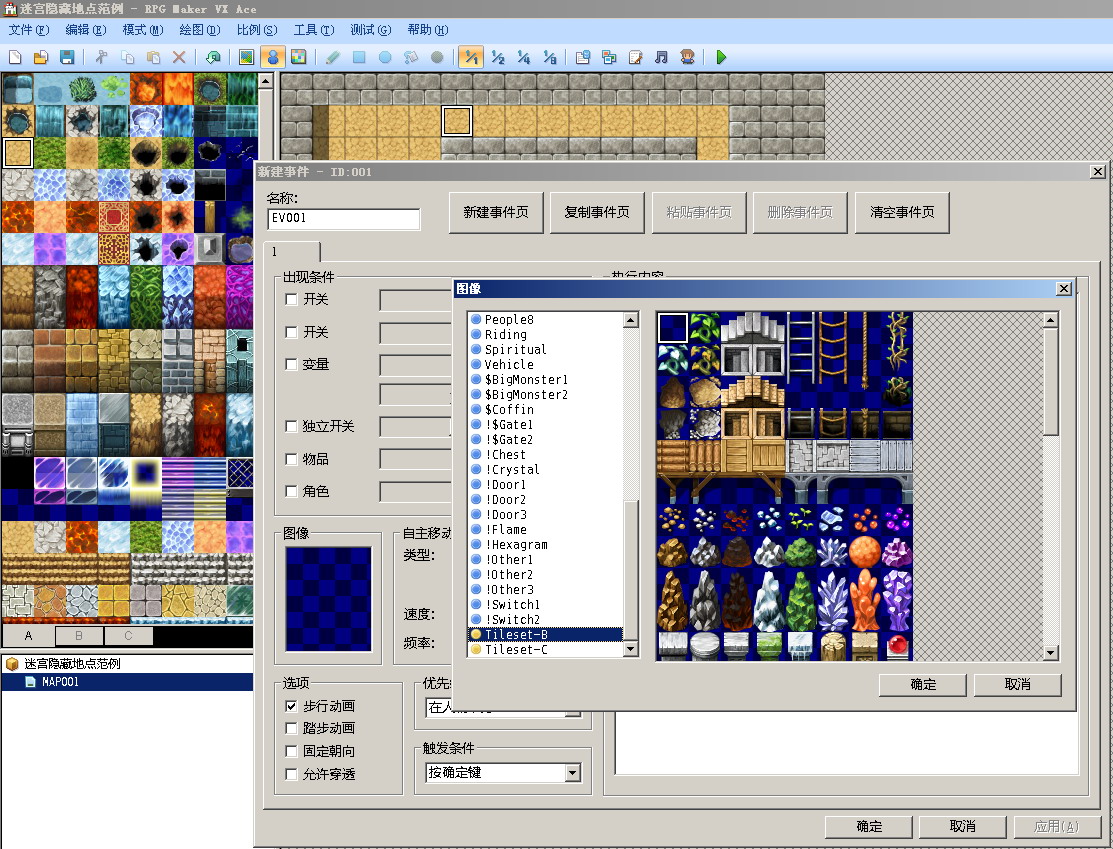Switch to Region editing mode icon
This screenshot has width=1113, height=849.
[x=299, y=57]
